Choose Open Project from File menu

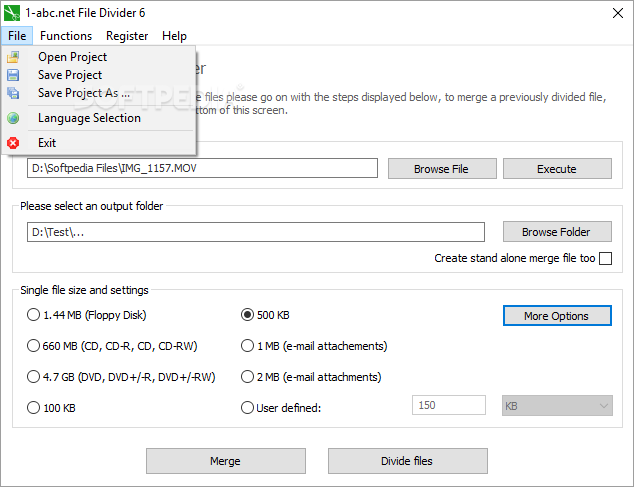coord(99,57)
